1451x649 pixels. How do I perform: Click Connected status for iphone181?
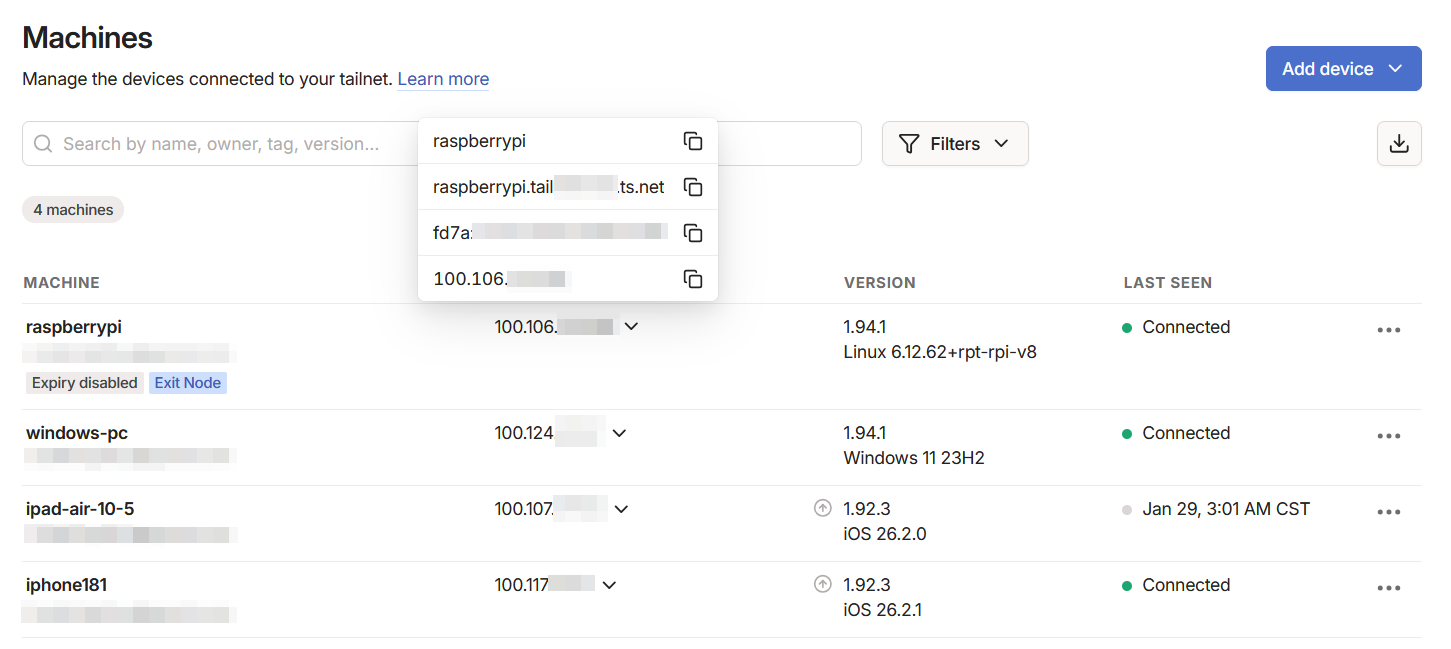[1186, 585]
